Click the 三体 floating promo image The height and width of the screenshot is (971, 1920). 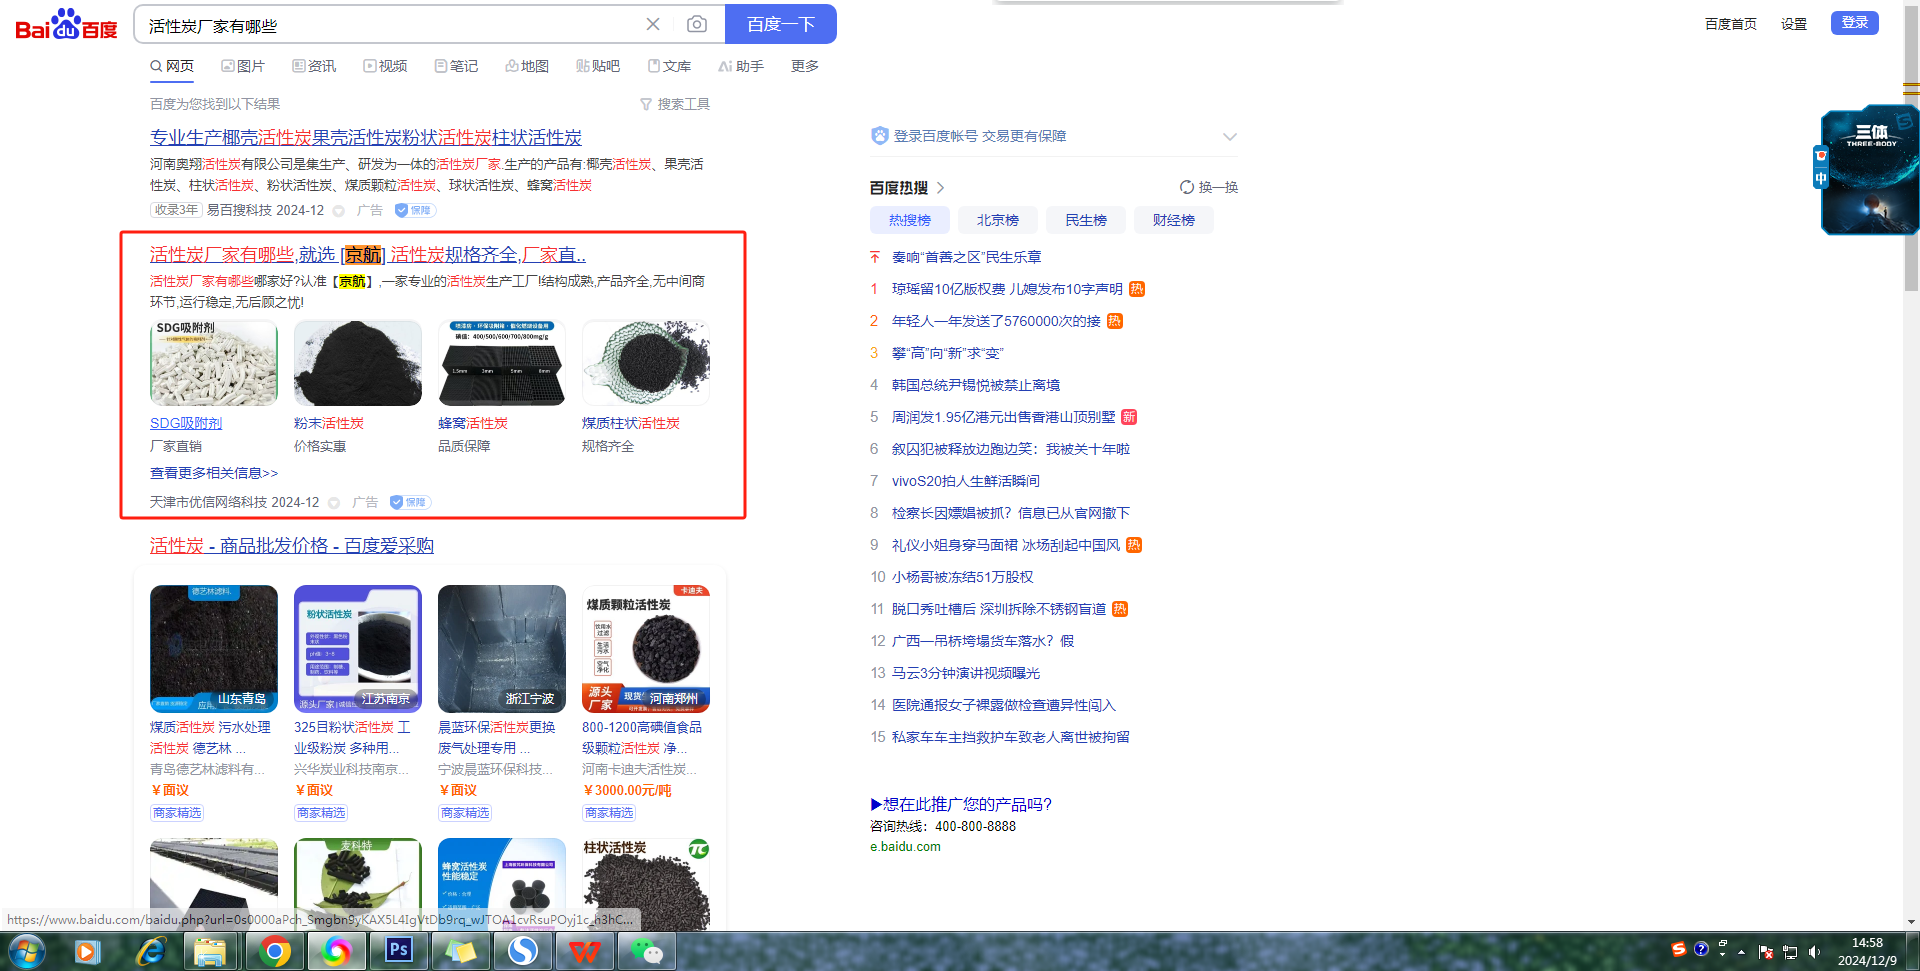1870,170
